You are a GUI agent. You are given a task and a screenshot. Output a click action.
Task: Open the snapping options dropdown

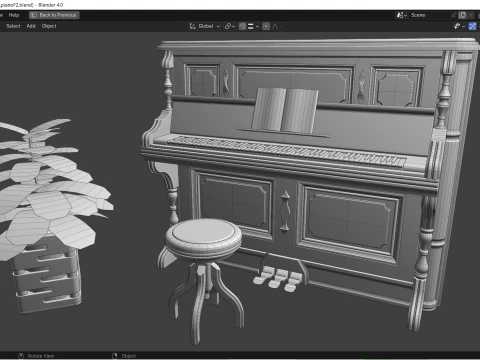253,26
